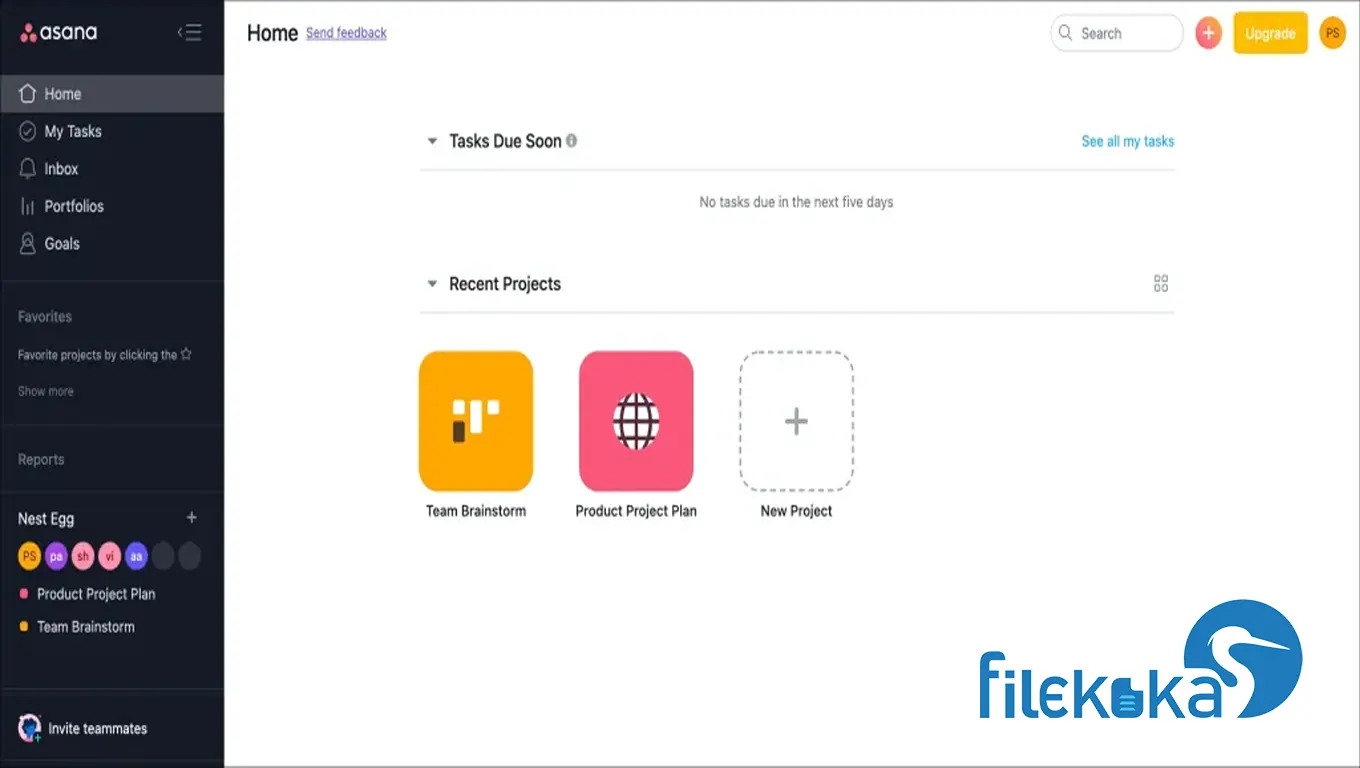Click the Portfolios bars icon
This screenshot has width=1360, height=768.
[x=28, y=206]
